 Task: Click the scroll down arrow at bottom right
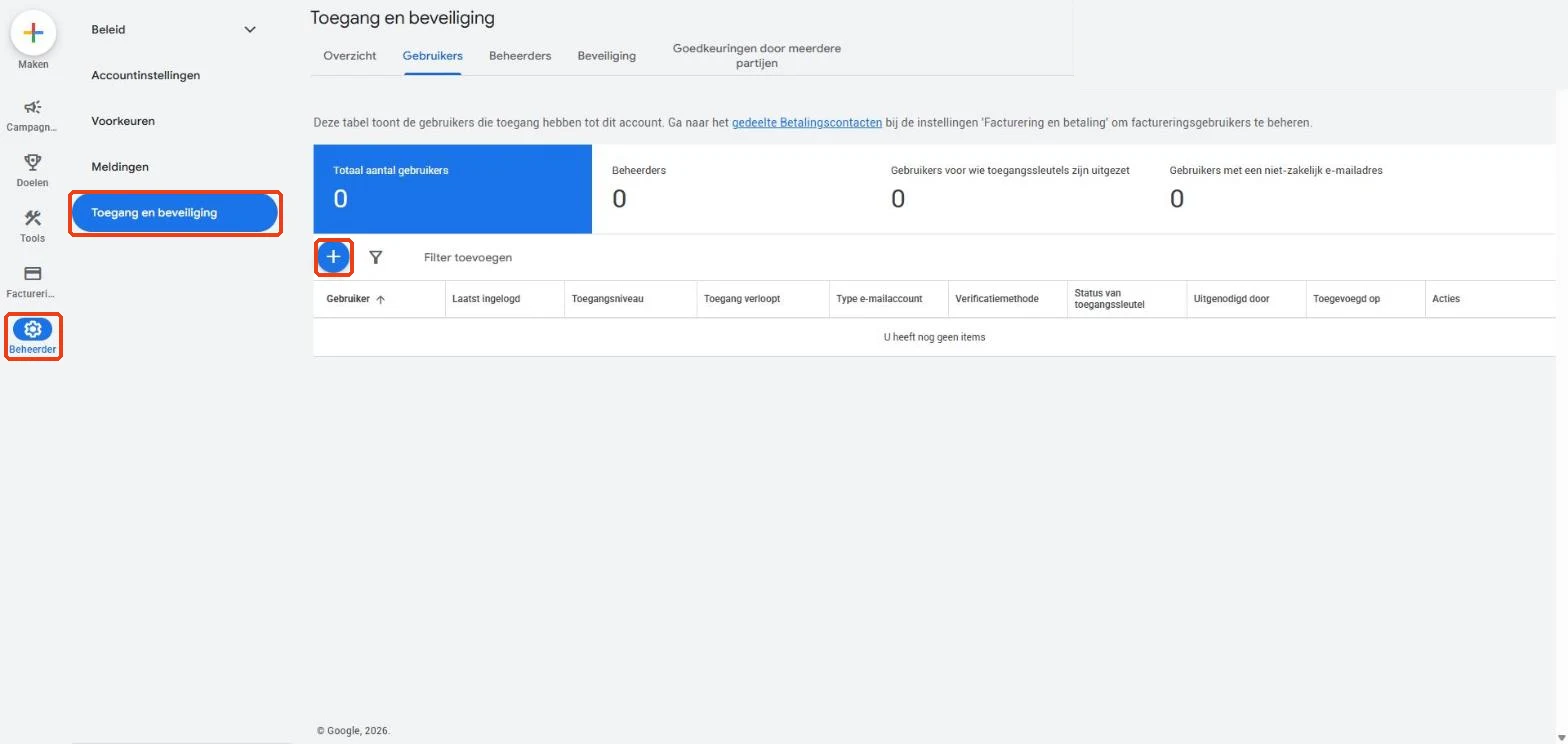click(1562, 737)
